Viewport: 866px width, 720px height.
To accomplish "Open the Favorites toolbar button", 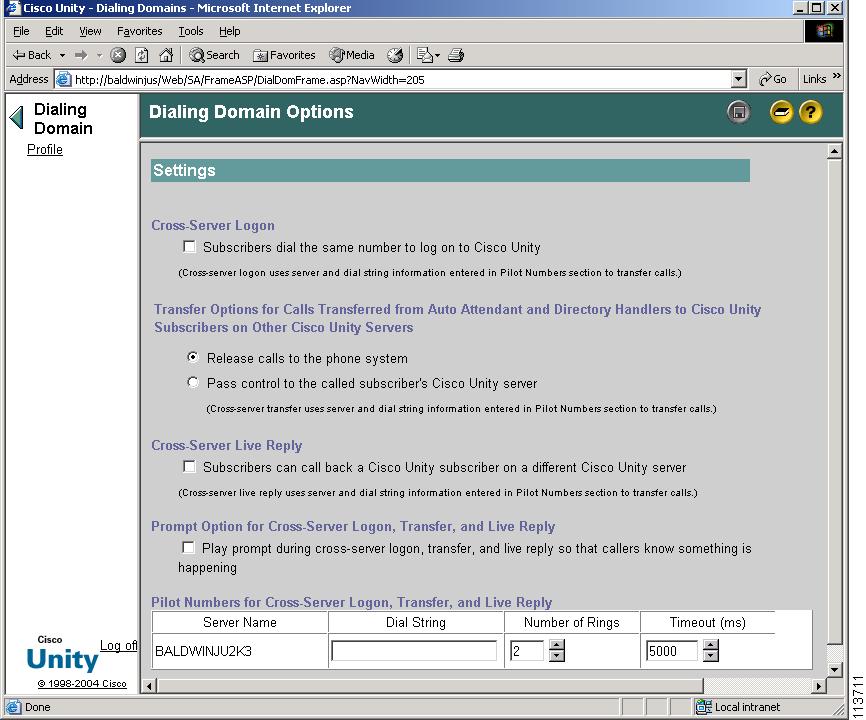I will coord(284,55).
